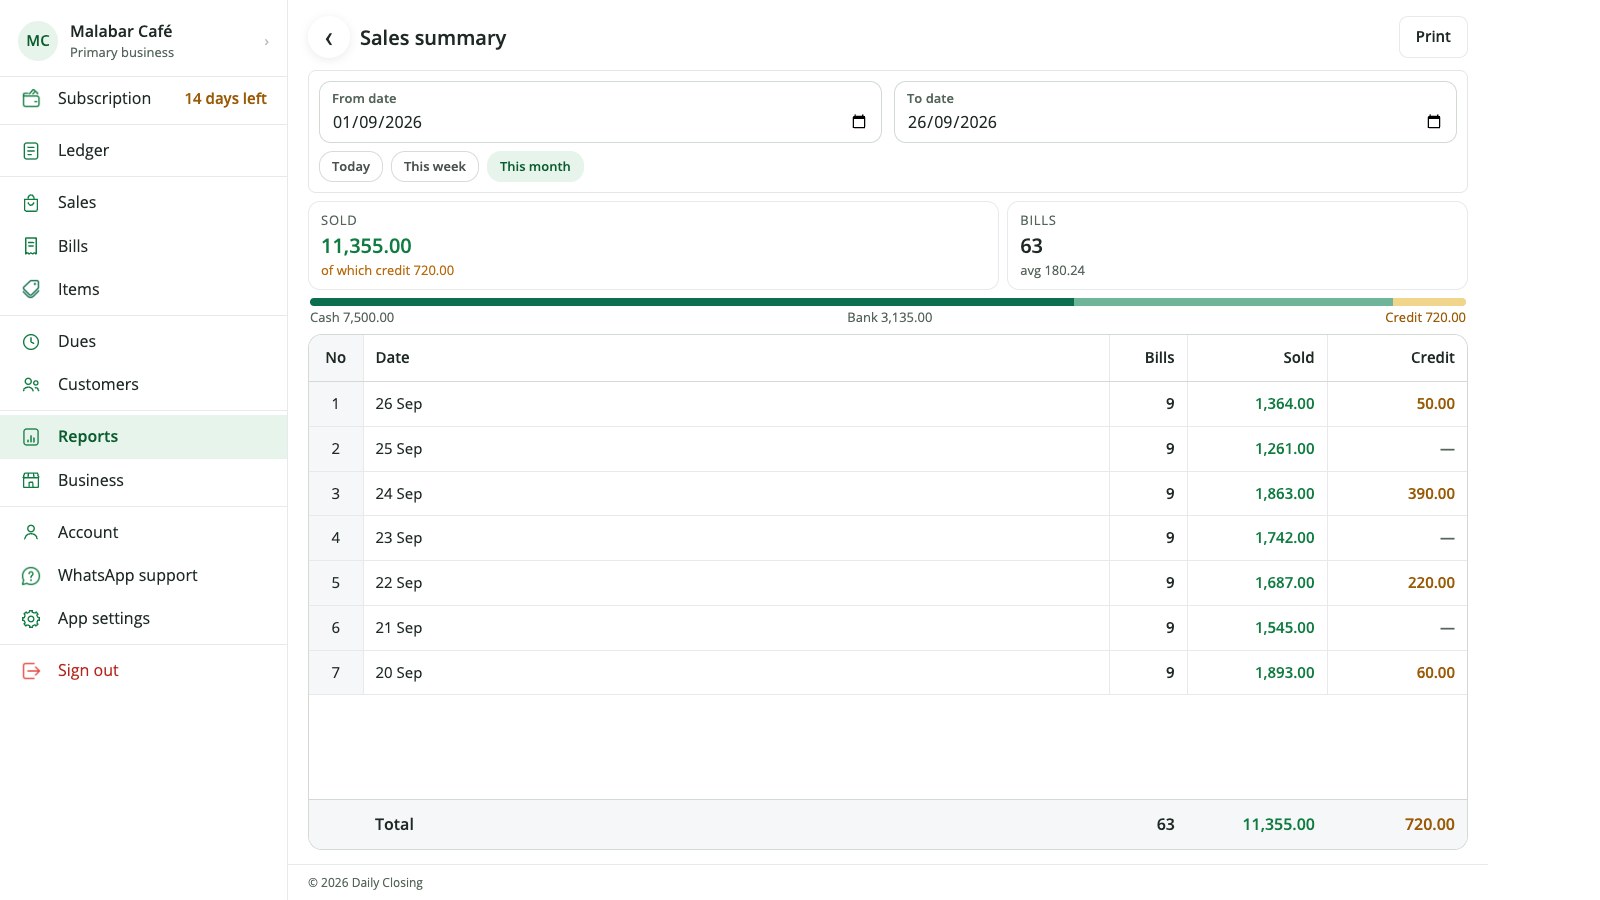The image size is (1600, 900).
Task: Click the 20 Sep date row
Action: [x=888, y=673]
